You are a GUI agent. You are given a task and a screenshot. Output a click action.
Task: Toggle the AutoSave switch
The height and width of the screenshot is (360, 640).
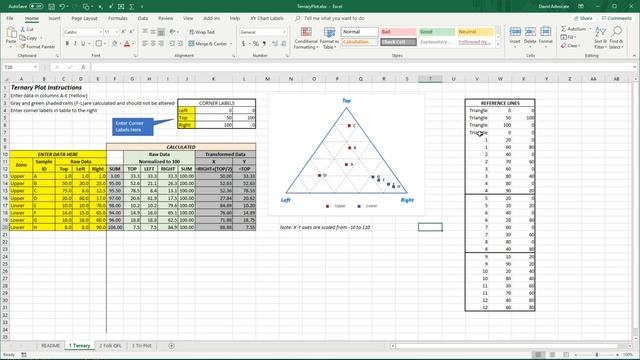coord(36,7)
